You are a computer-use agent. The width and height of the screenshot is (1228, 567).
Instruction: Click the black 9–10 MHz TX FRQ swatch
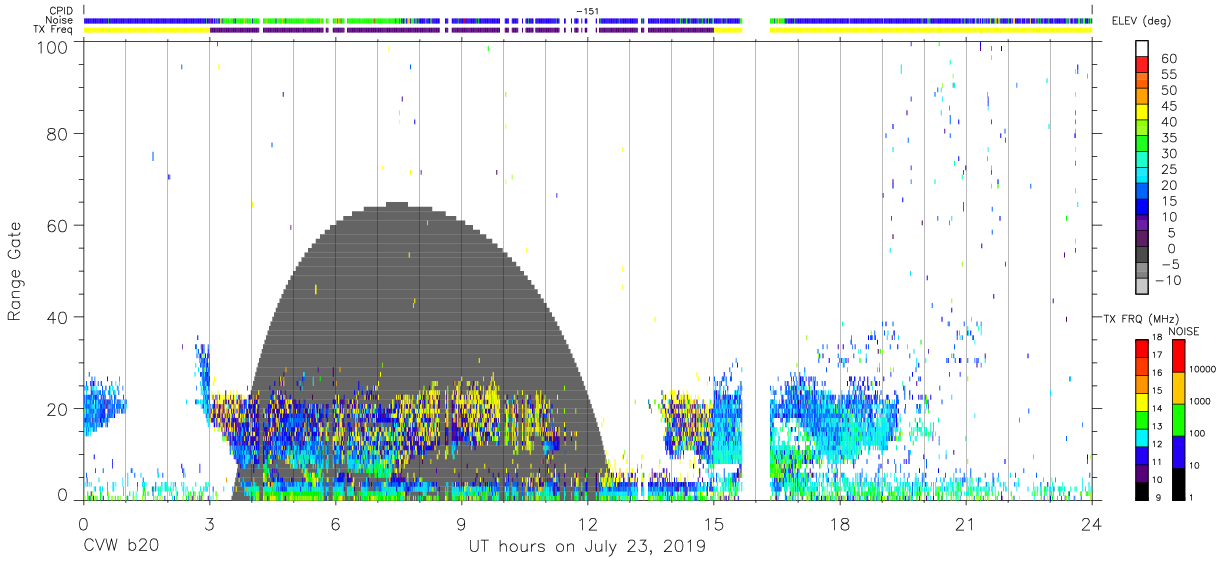1142,490
